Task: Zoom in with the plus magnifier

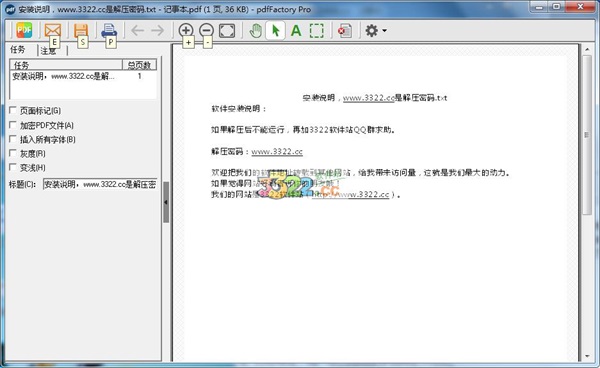Action: [186, 30]
